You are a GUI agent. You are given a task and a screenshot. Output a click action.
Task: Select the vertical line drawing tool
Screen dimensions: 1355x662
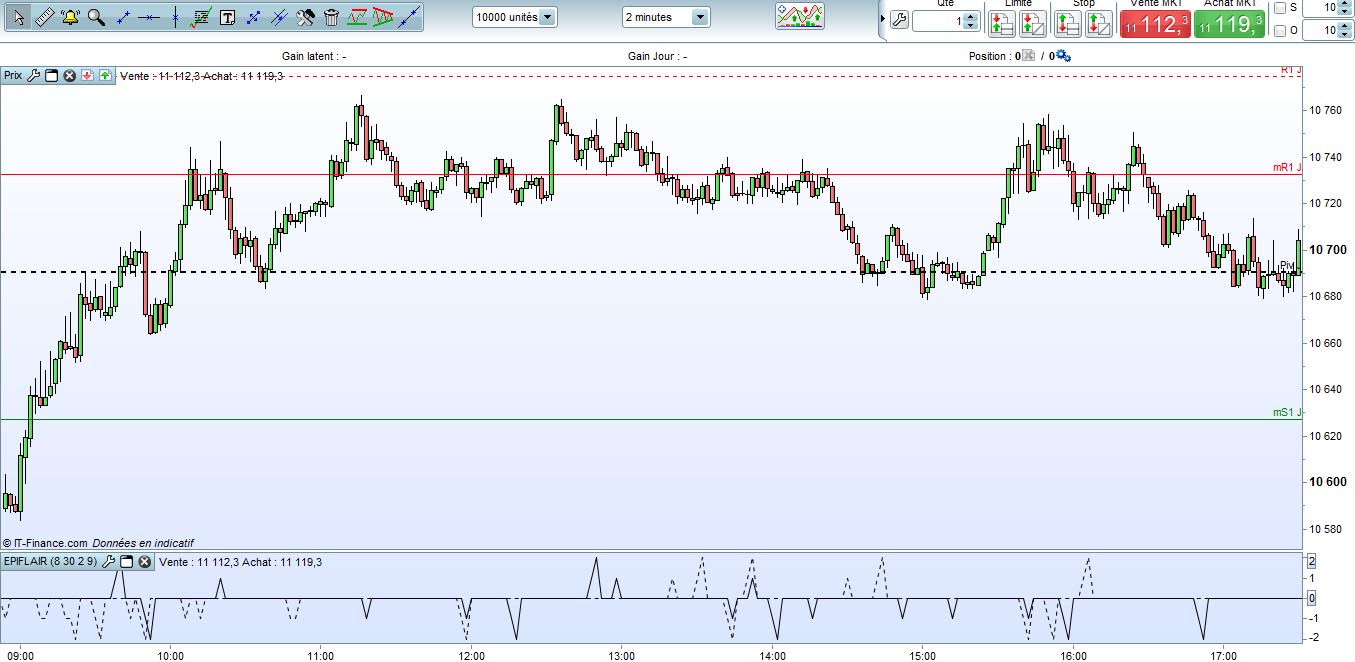[175, 17]
